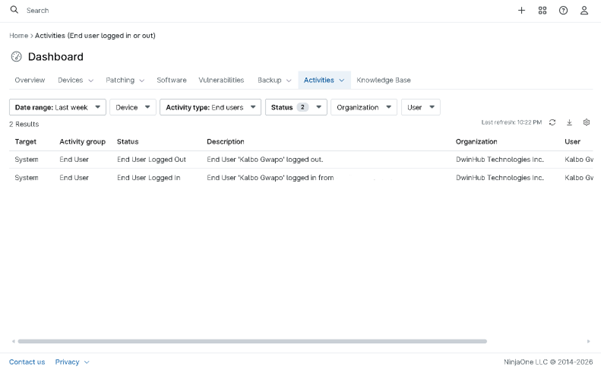
Task: Switch to the Overview tab
Action: [30, 80]
